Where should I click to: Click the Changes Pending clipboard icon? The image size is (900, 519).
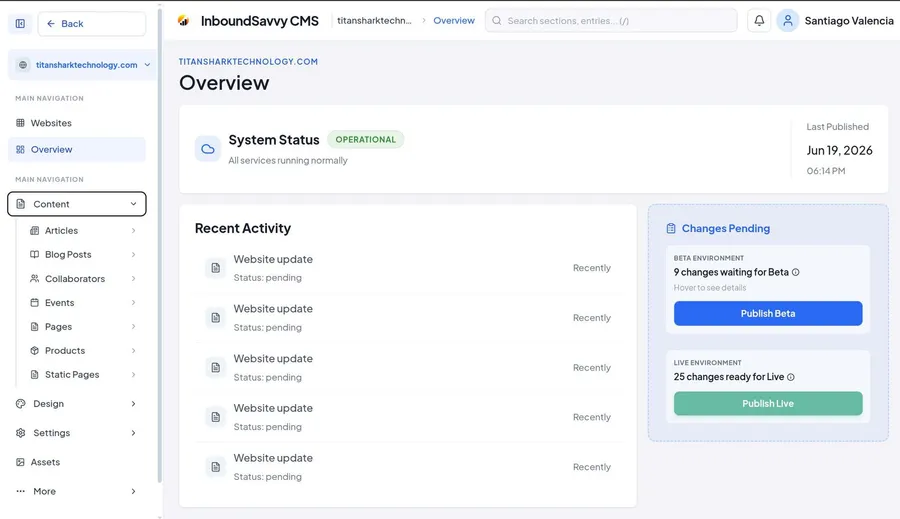pos(671,228)
